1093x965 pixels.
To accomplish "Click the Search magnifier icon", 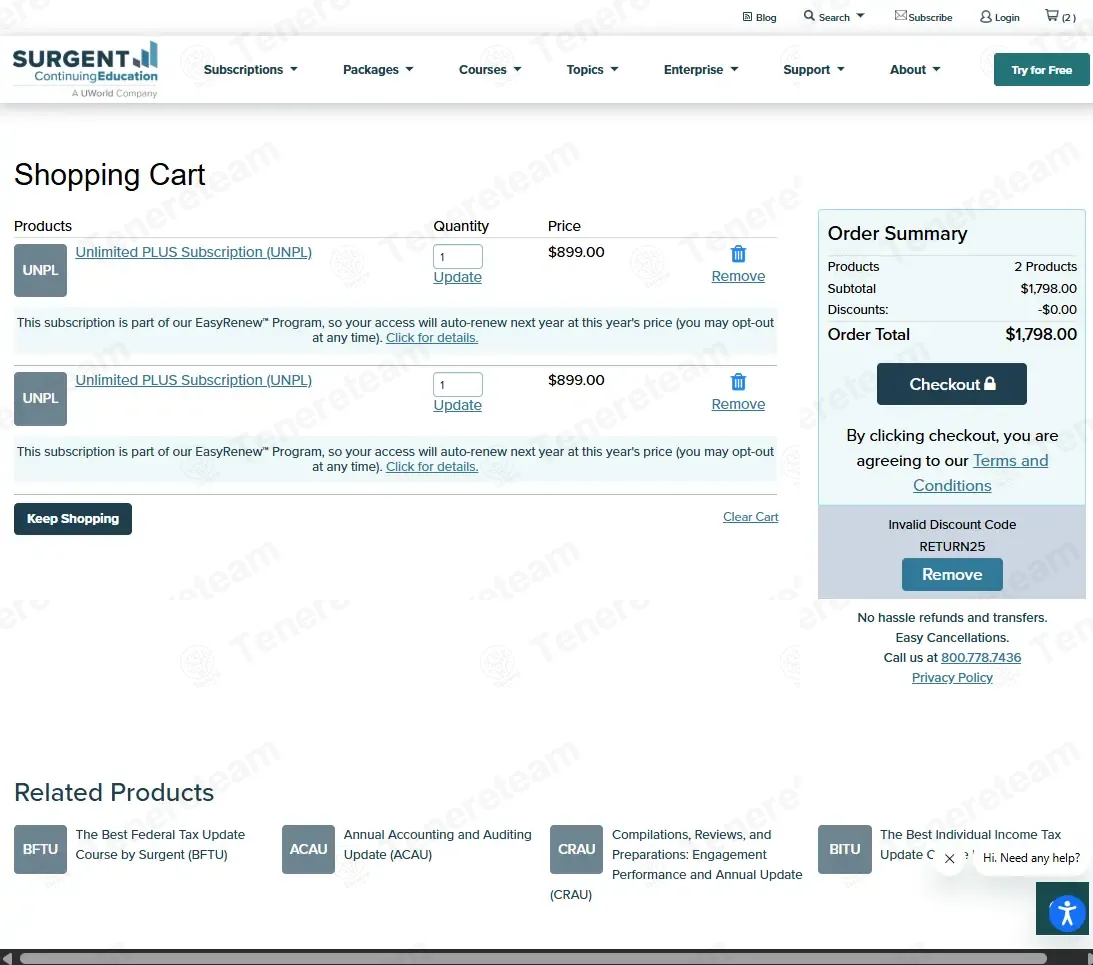I will (x=809, y=15).
